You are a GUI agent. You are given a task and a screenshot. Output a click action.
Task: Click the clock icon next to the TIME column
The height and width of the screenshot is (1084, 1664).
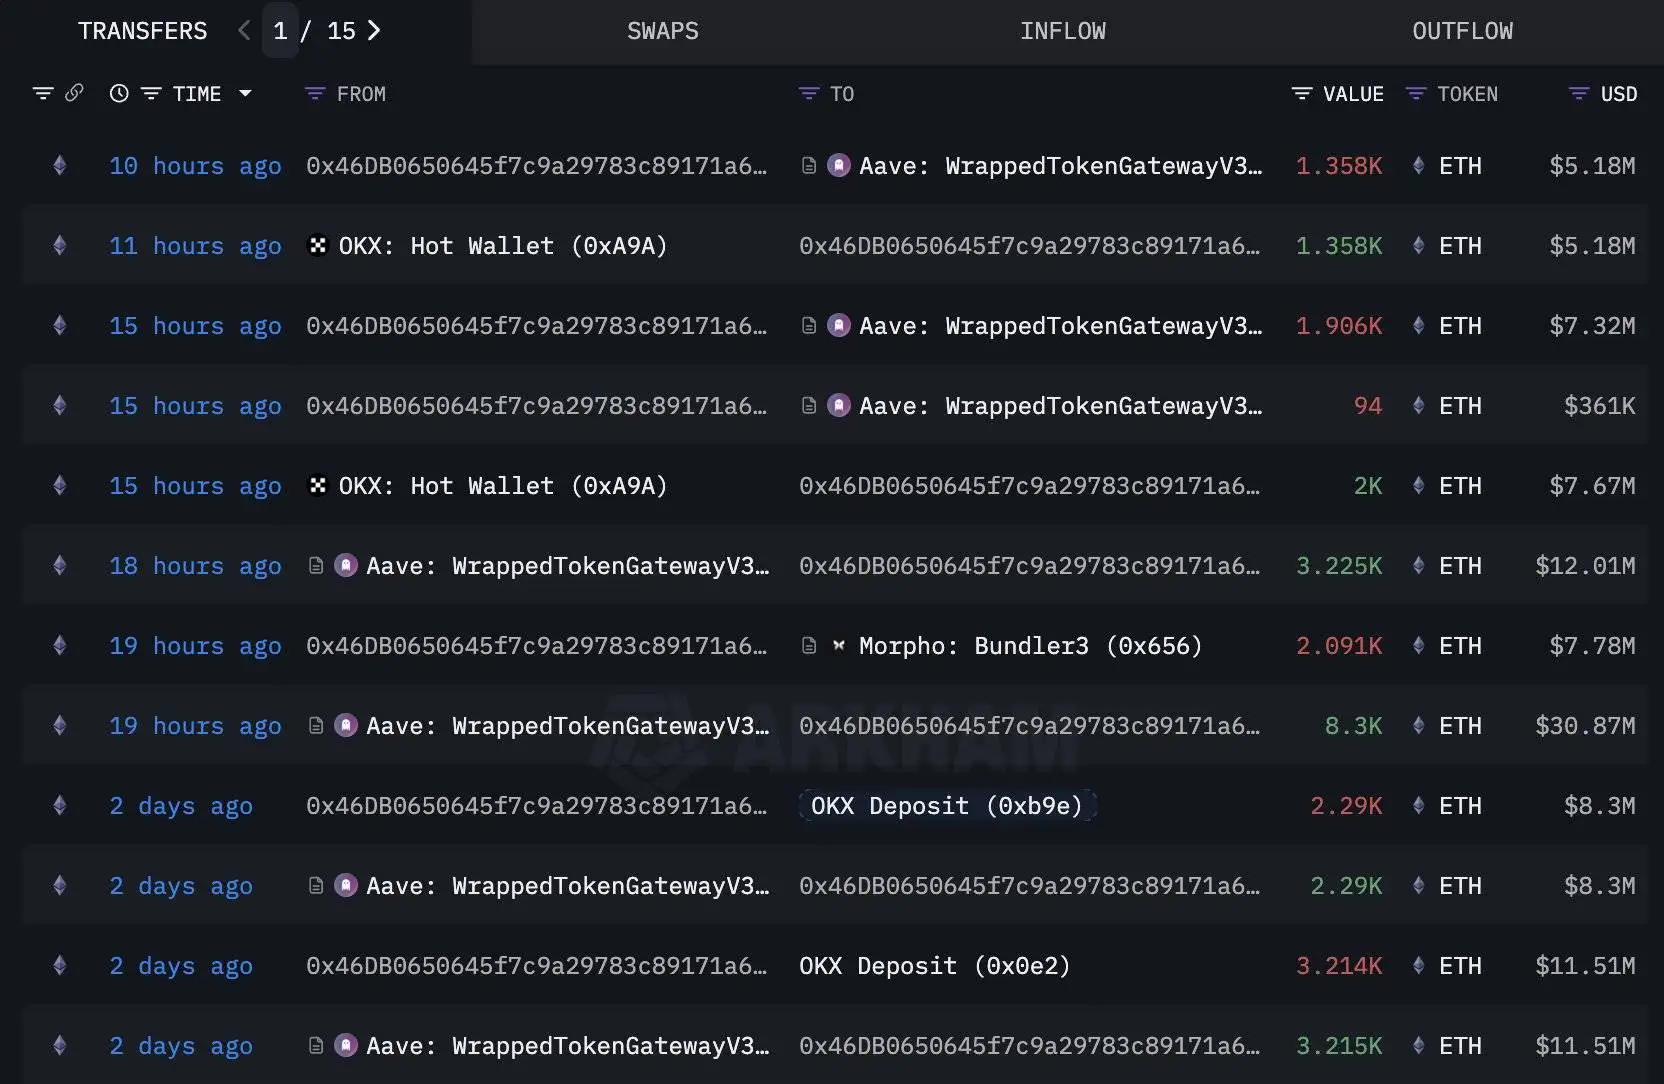click(119, 93)
